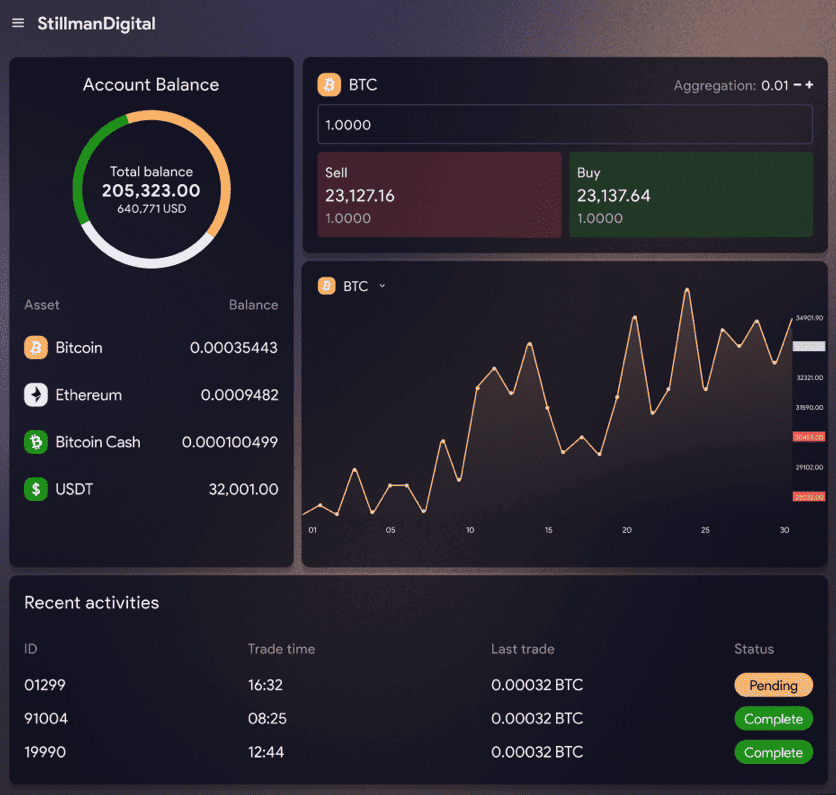This screenshot has width=836, height=795.
Task: Click the USDT dollar icon
Action: [36, 489]
